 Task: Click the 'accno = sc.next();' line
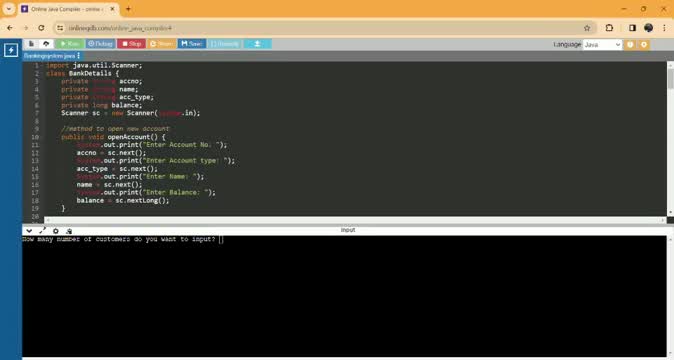click(111, 153)
